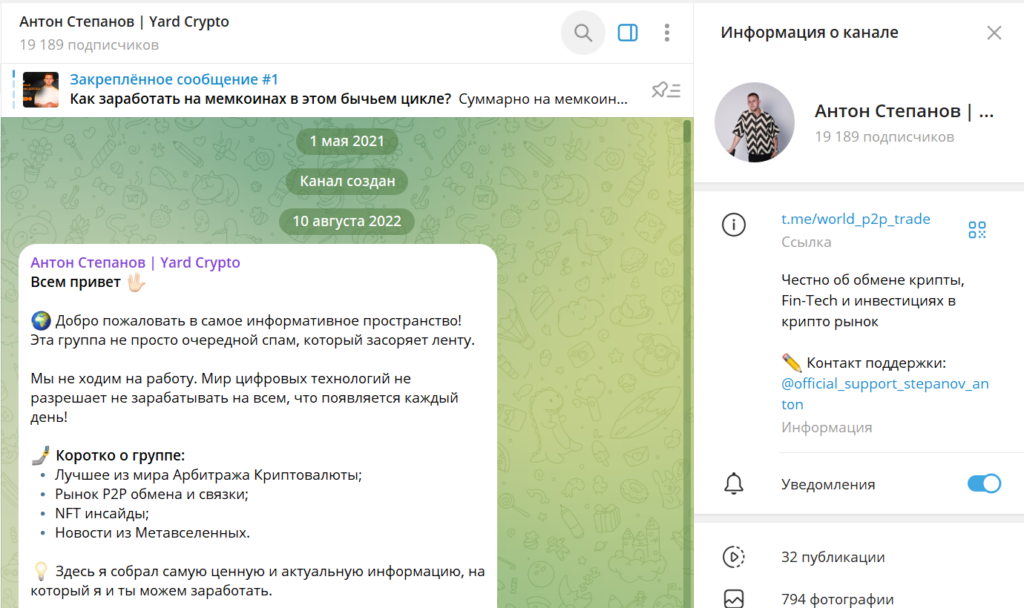Open the search in channel icon
The image size is (1024, 608).
(x=583, y=33)
